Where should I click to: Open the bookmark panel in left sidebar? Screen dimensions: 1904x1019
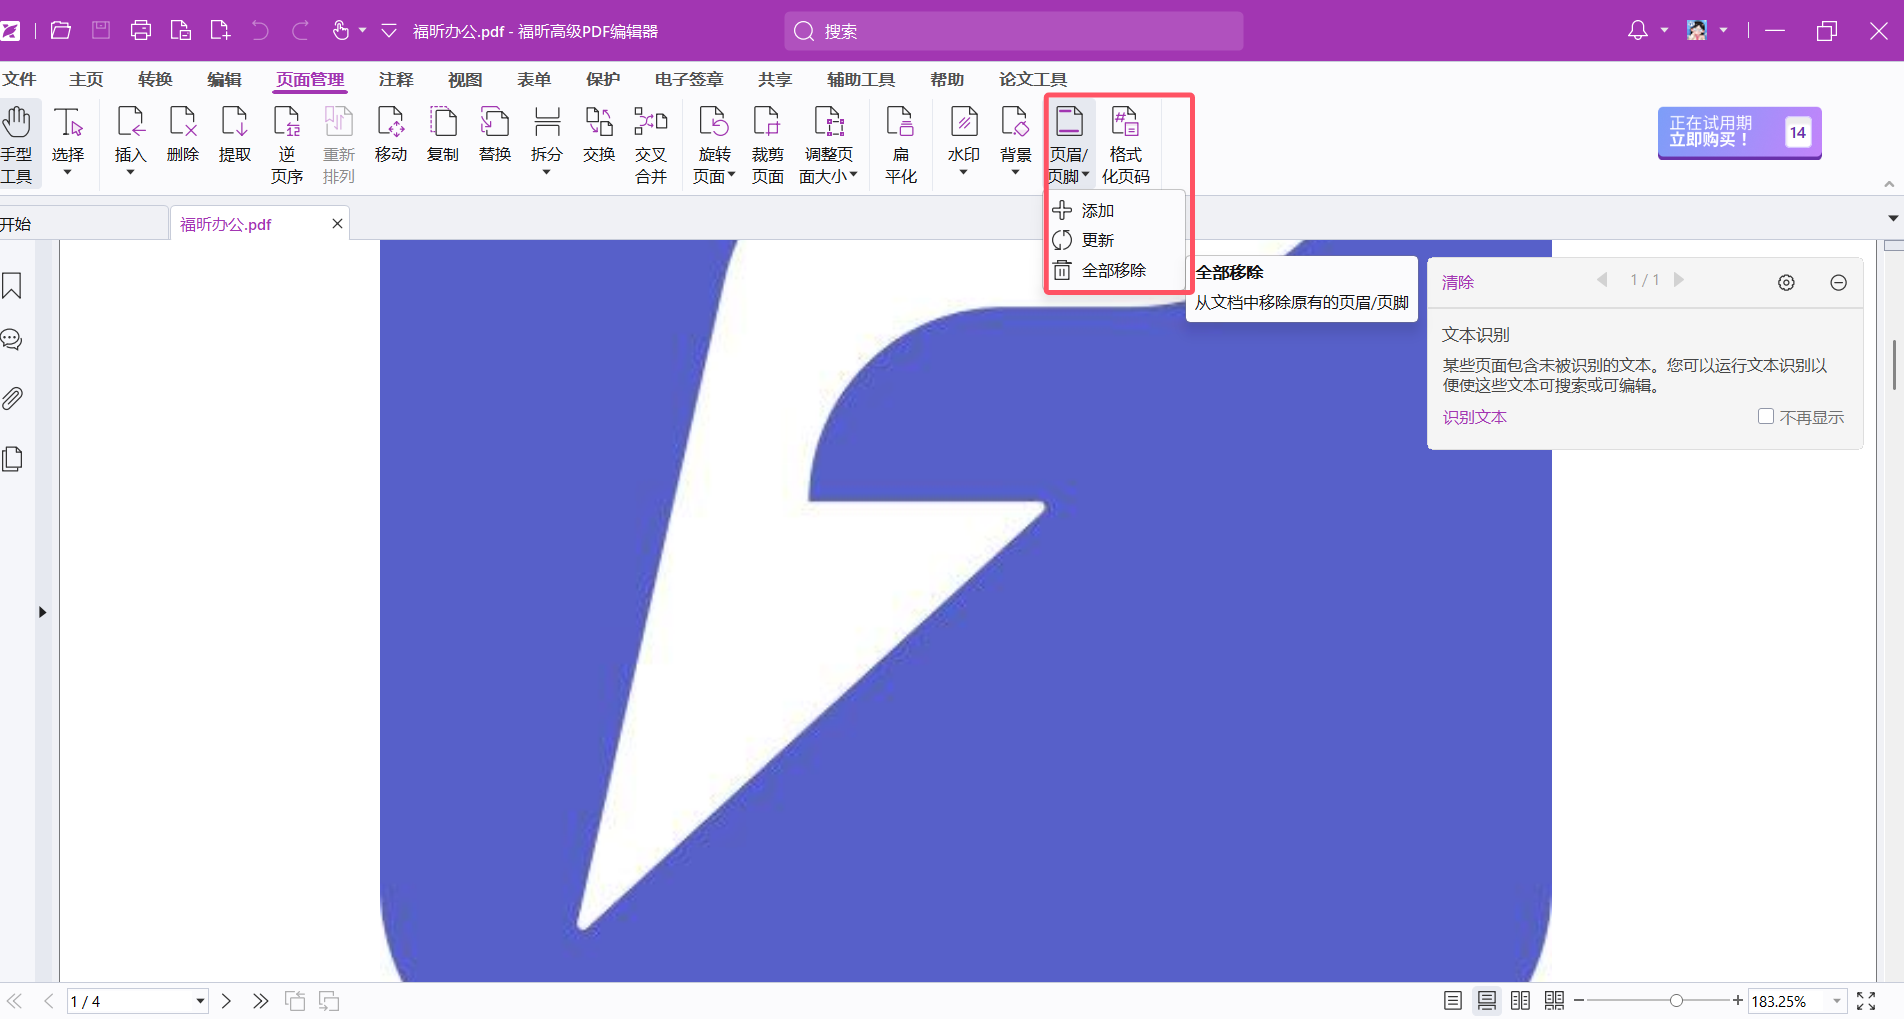[13, 286]
